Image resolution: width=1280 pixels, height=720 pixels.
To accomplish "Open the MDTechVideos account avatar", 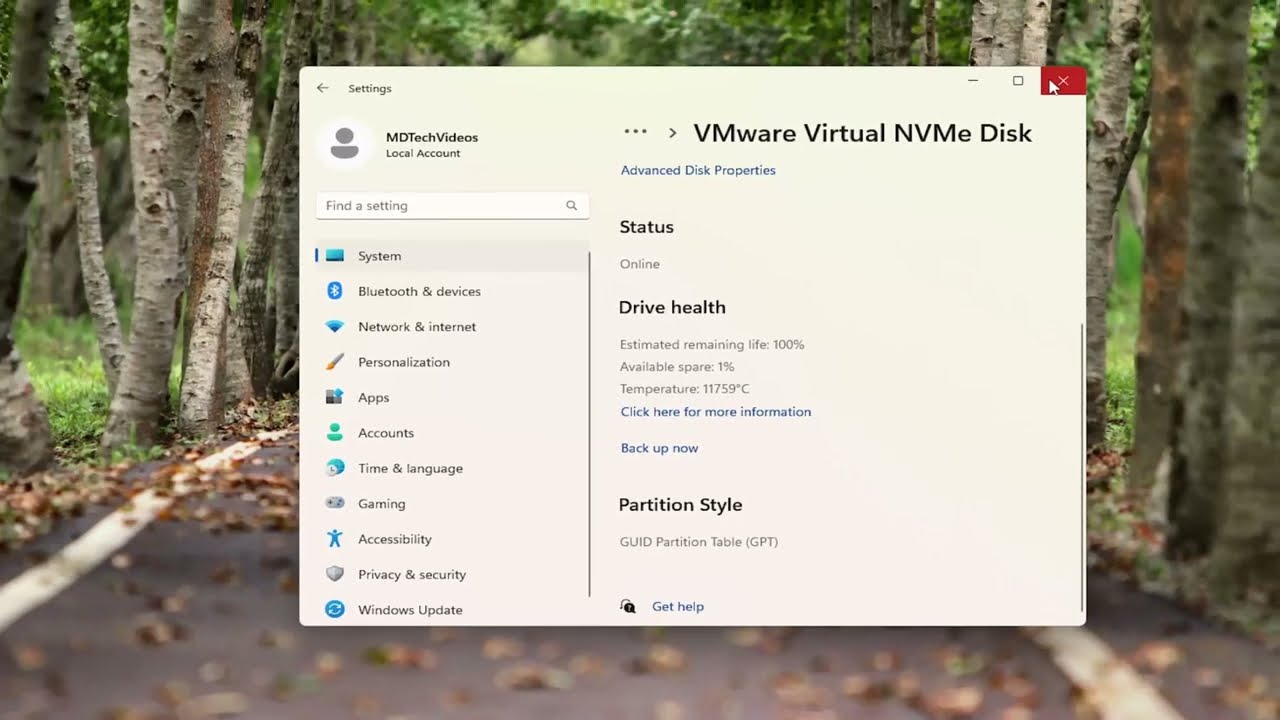I will 344,144.
